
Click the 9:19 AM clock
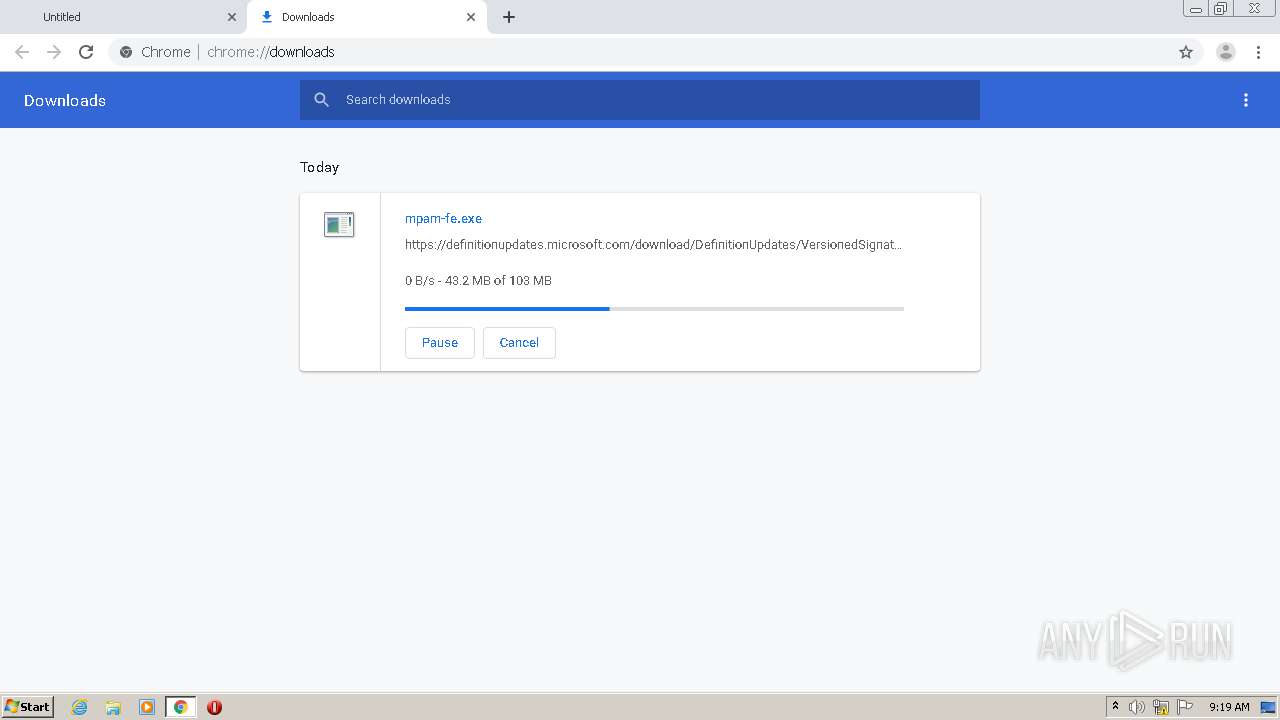pyautogui.click(x=1229, y=707)
